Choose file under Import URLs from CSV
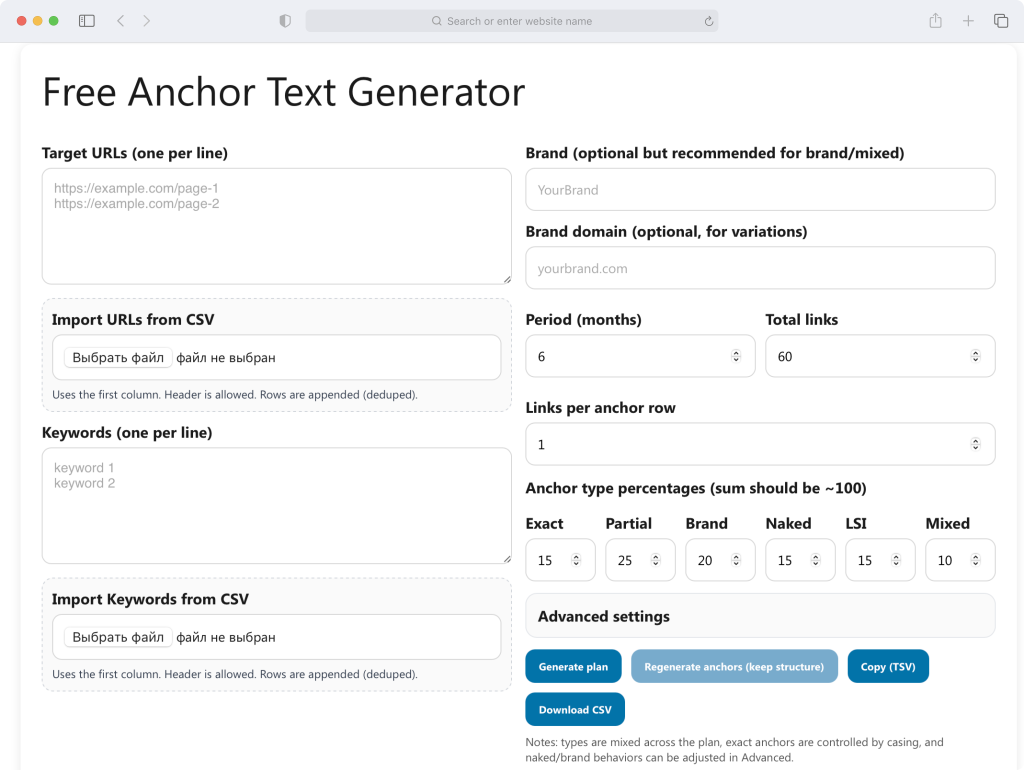1024x770 pixels. pyautogui.click(x=118, y=357)
